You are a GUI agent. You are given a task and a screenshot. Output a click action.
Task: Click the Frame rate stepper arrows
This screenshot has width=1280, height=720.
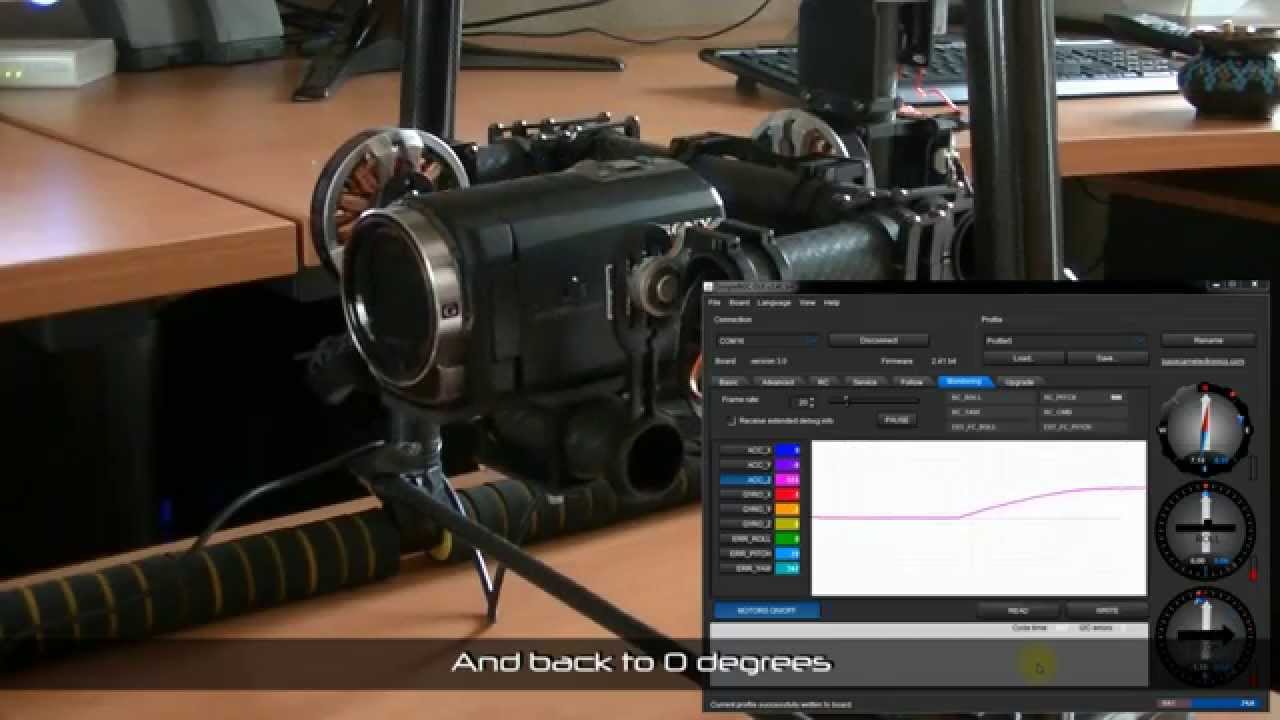coord(811,402)
